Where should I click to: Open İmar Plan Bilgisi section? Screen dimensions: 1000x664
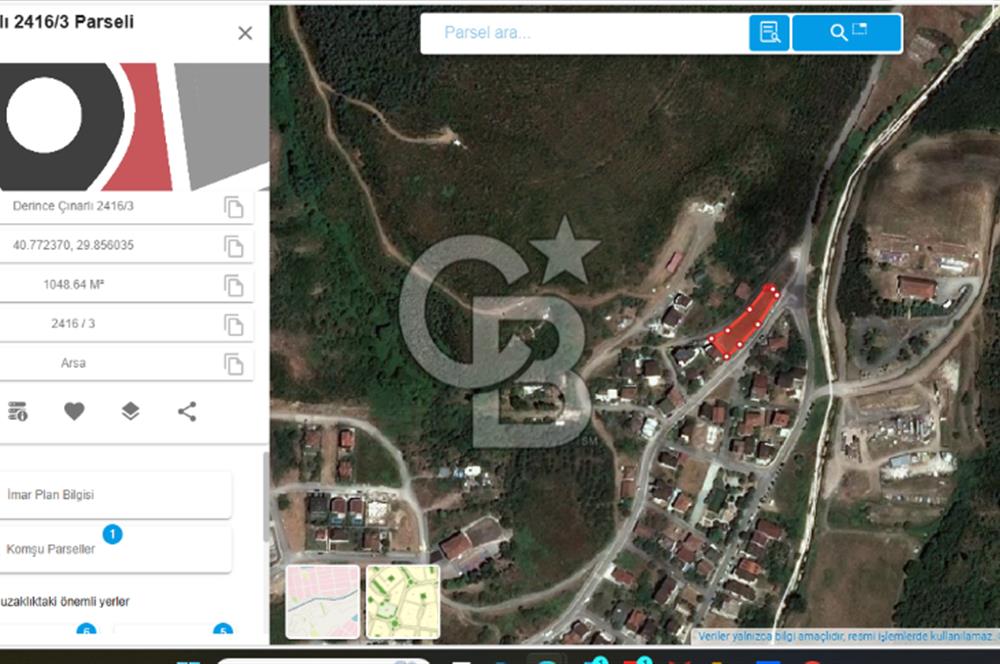click(116, 495)
